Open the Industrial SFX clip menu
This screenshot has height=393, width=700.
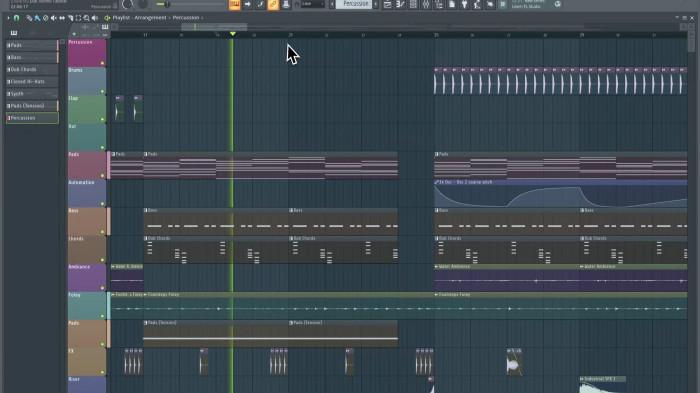click(x=582, y=379)
